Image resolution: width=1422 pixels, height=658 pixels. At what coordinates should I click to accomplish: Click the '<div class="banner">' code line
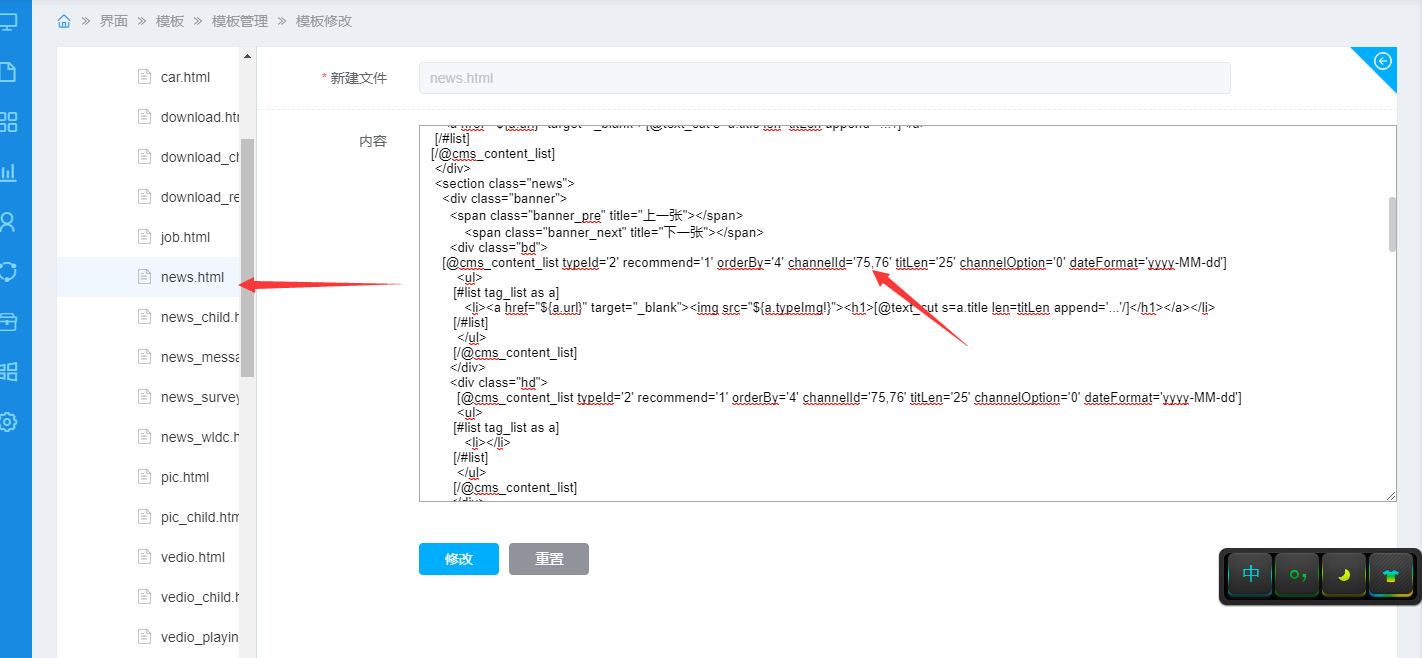pos(504,198)
